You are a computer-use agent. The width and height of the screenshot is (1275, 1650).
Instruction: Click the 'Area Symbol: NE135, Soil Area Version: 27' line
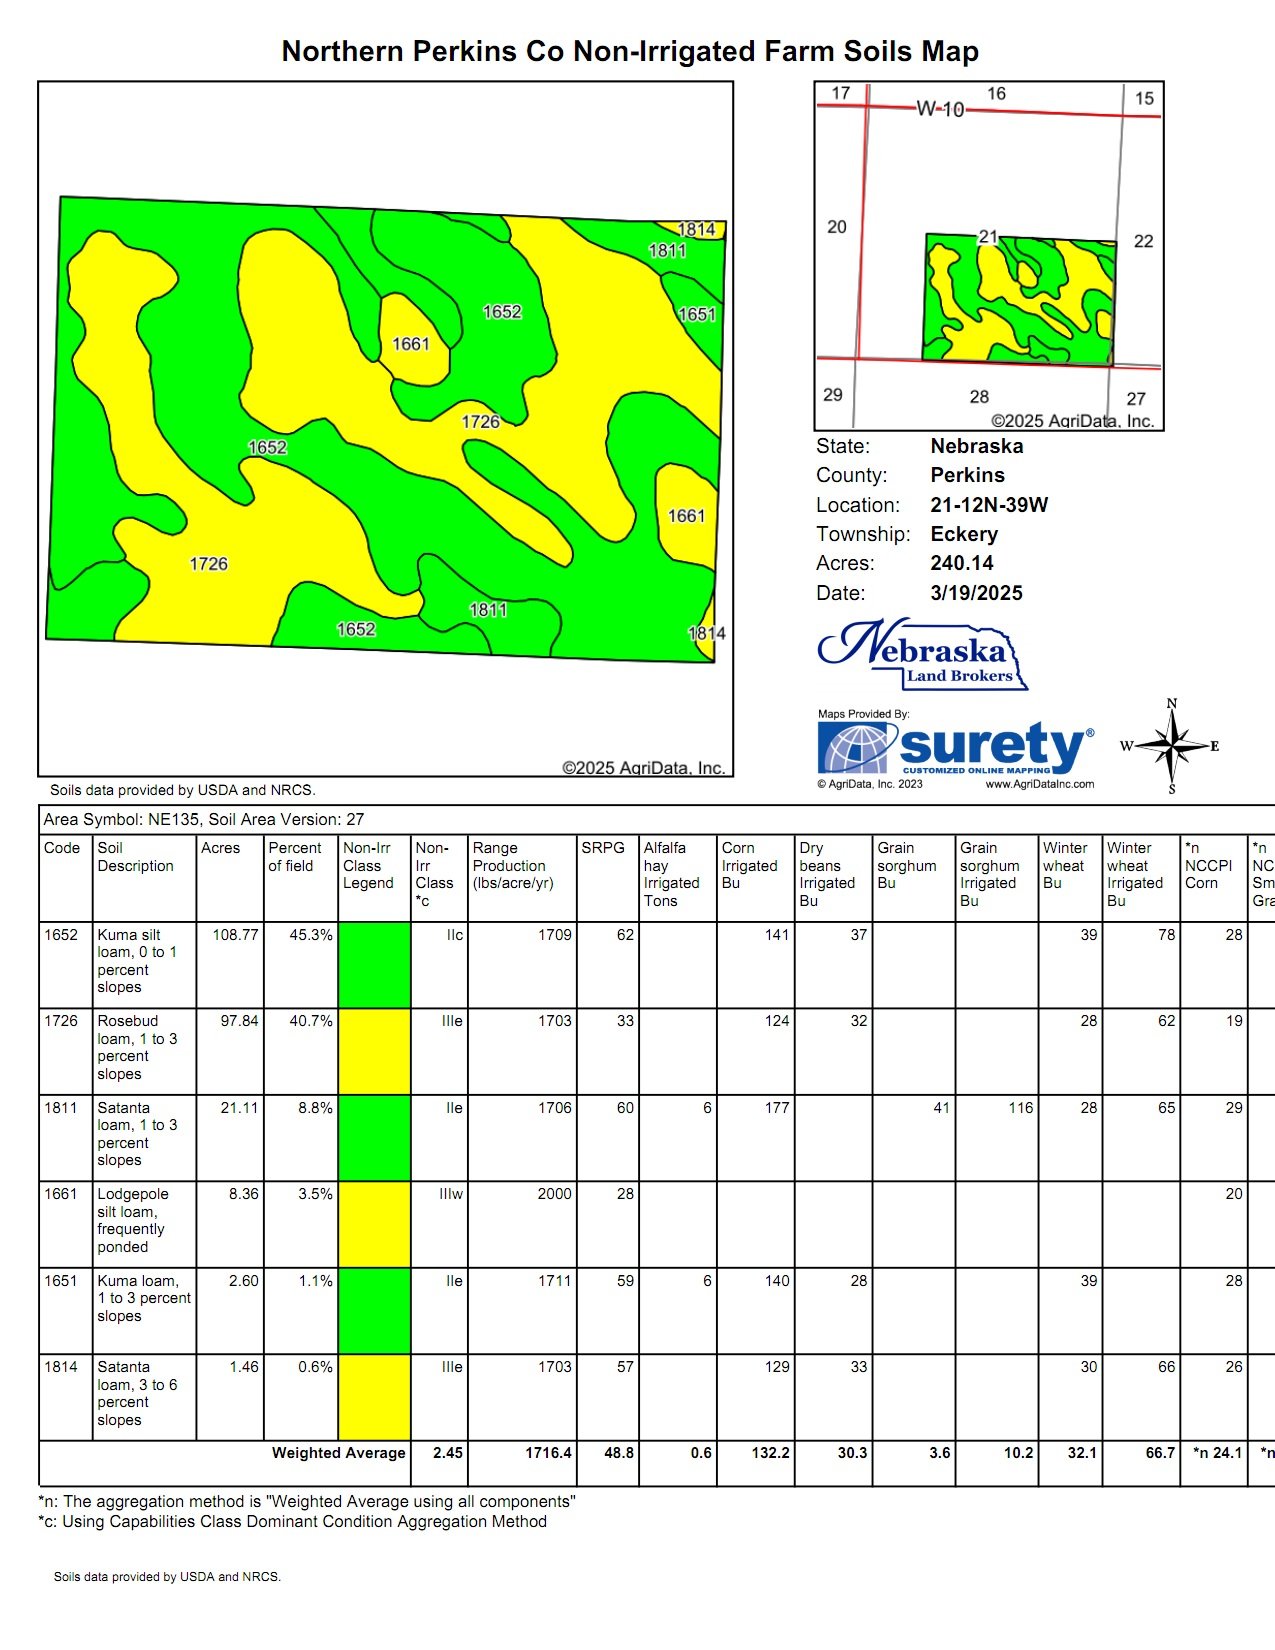tap(204, 819)
